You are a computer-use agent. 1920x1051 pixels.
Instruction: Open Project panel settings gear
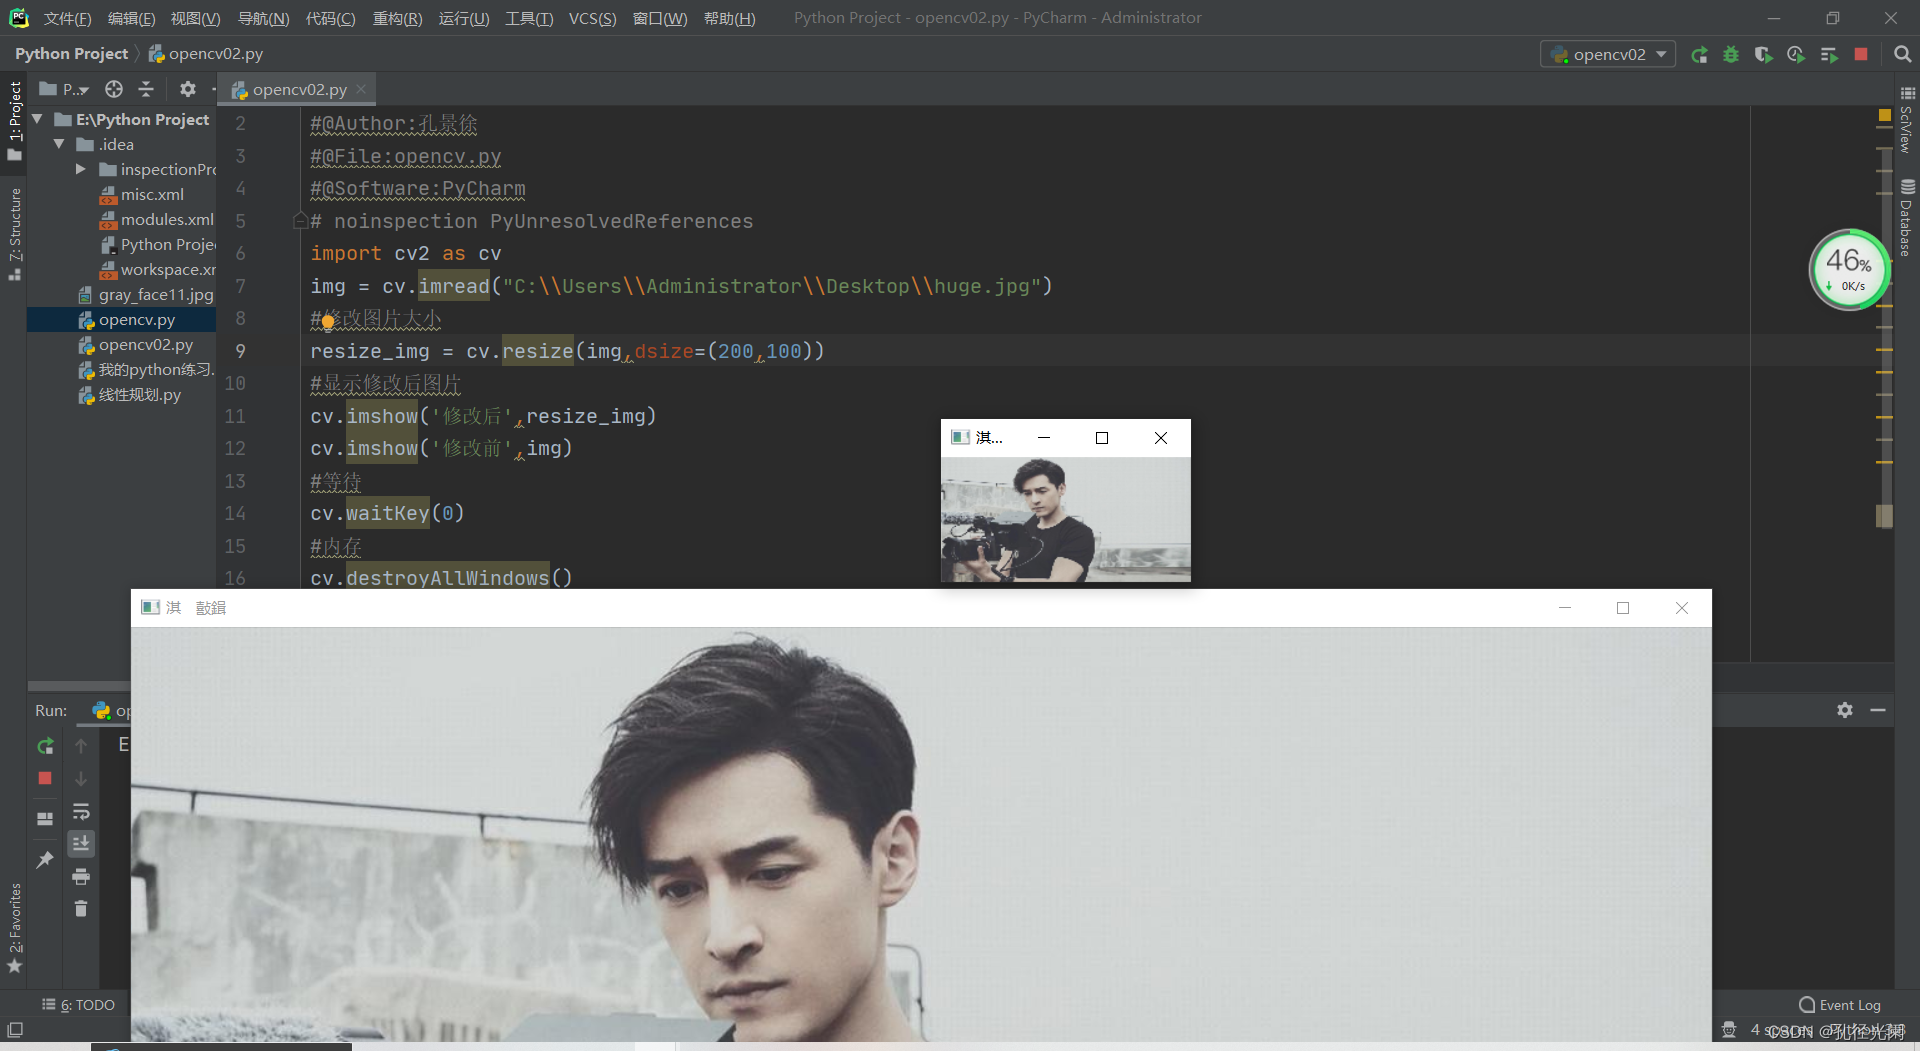[x=187, y=89]
